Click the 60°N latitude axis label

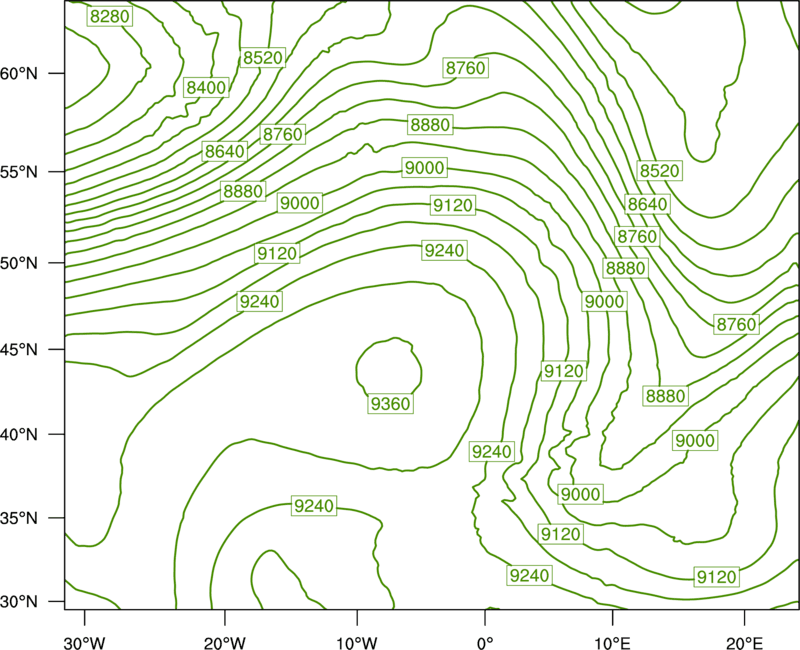pos(19,73)
